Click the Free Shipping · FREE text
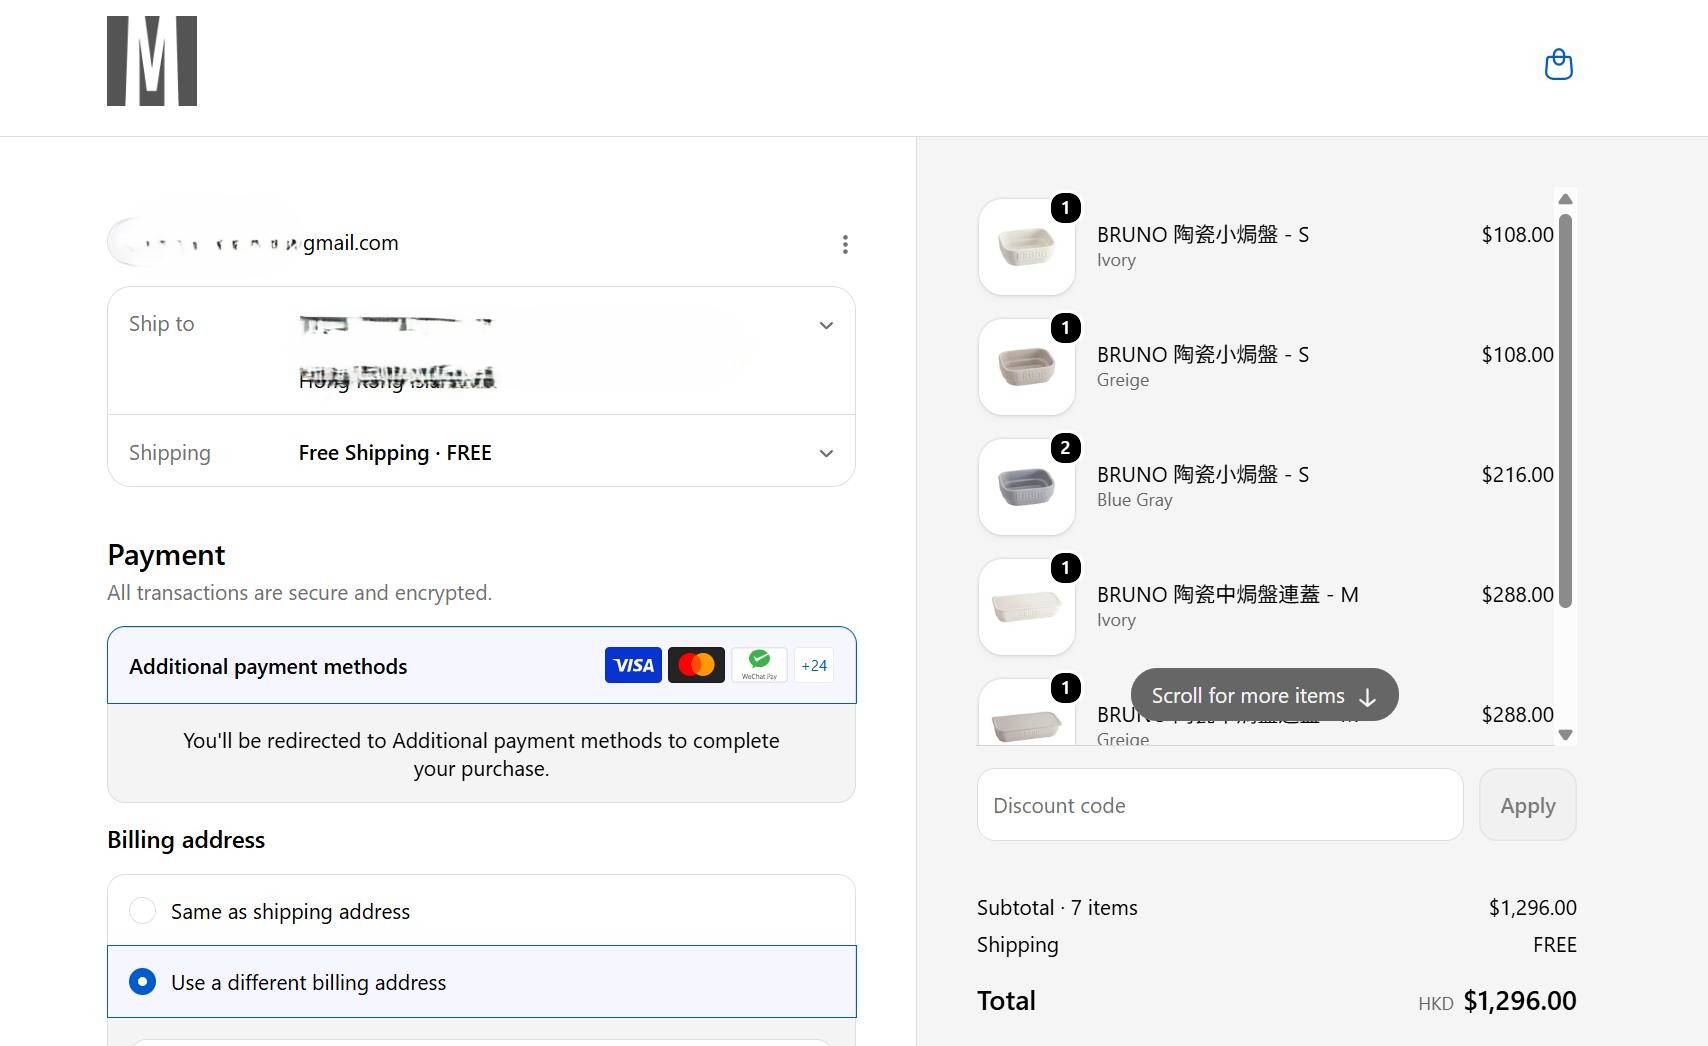The image size is (1708, 1046). tap(395, 453)
